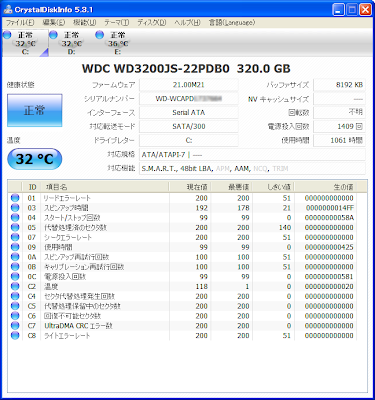Click raw value 000000000020 for temperature
This screenshot has width=375, height=400.
click(x=329, y=286)
